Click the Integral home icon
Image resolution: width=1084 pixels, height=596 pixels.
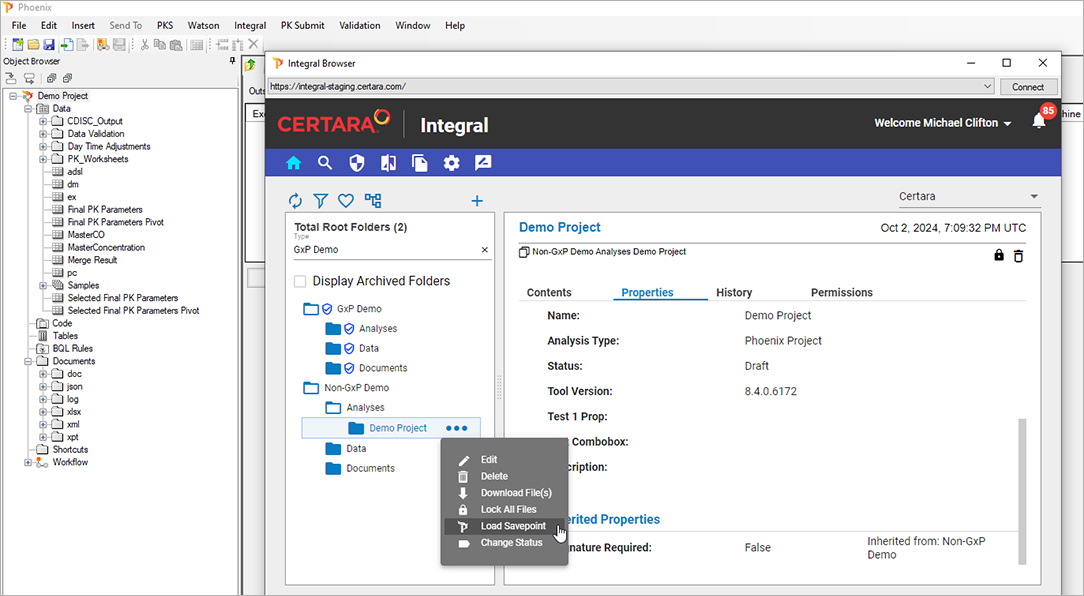tap(293, 163)
